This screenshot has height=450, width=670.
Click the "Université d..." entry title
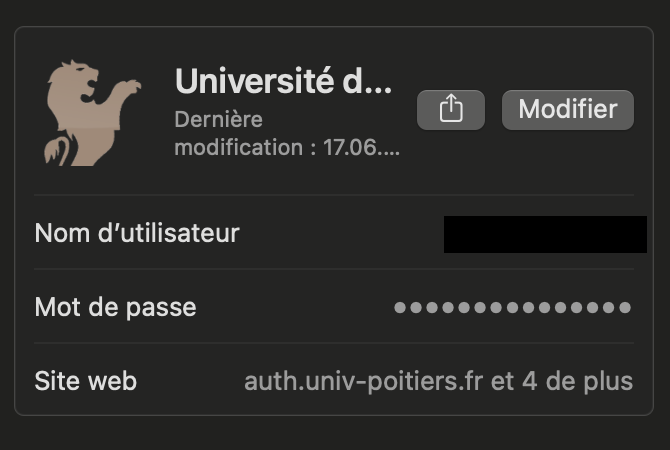pos(284,81)
